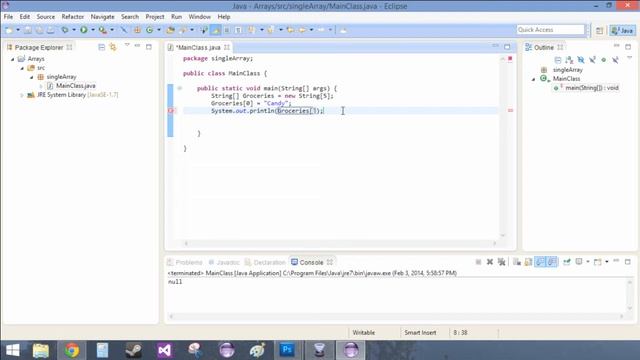Viewport: 640px width, 360px height.
Task: Open Photoshop from the taskbar
Action: 287,350
